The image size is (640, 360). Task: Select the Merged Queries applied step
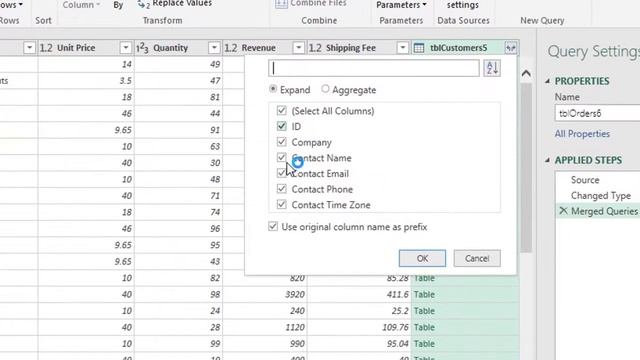pos(604,211)
